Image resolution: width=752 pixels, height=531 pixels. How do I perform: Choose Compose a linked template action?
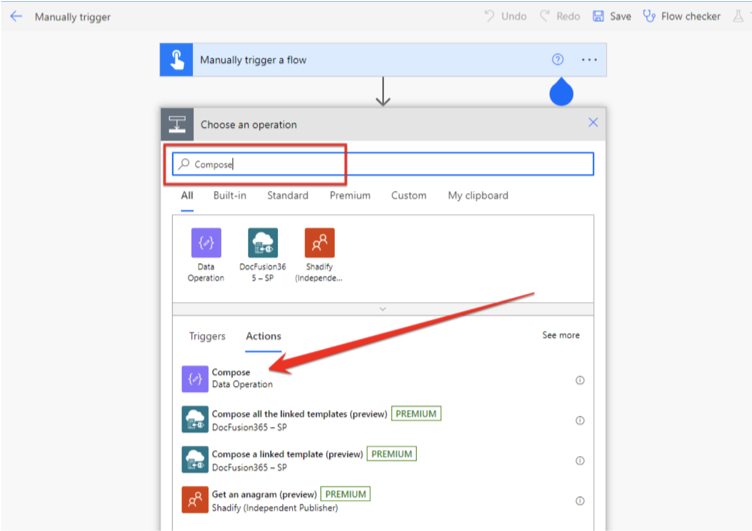(x=383, y=460)
